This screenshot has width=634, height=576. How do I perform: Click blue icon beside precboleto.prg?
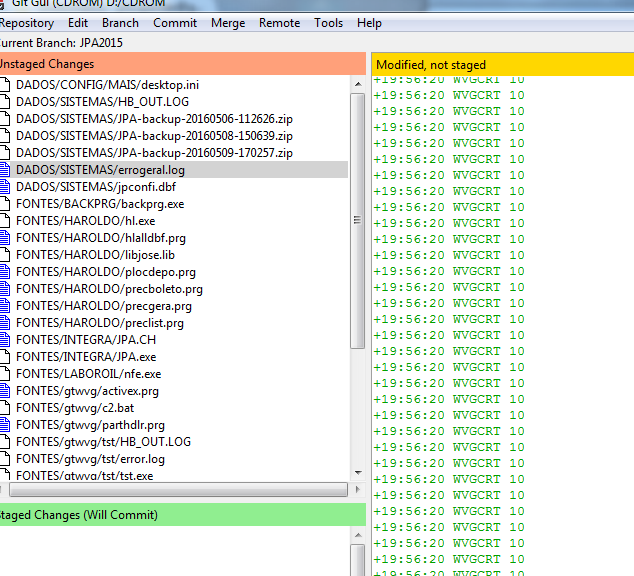(x=4, y=289)
